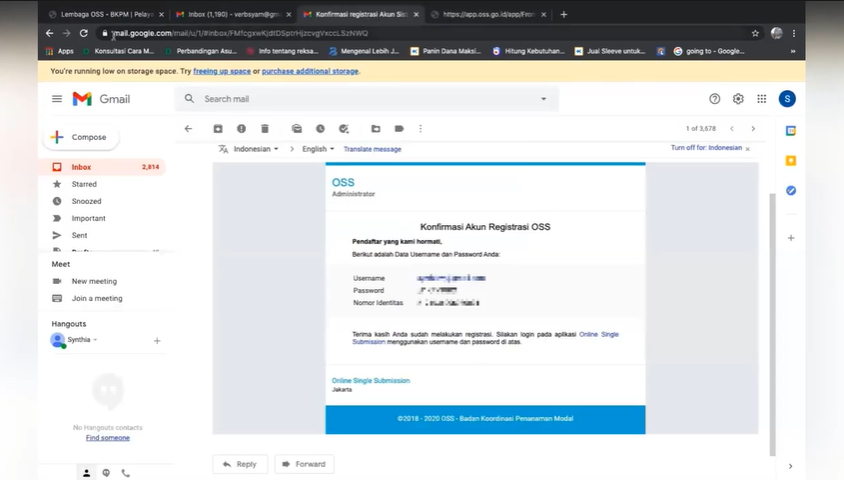The height and width of the screenshot is (480, 844).
Task: Join a meeting in Meet
Action: [x=97, y=298]
